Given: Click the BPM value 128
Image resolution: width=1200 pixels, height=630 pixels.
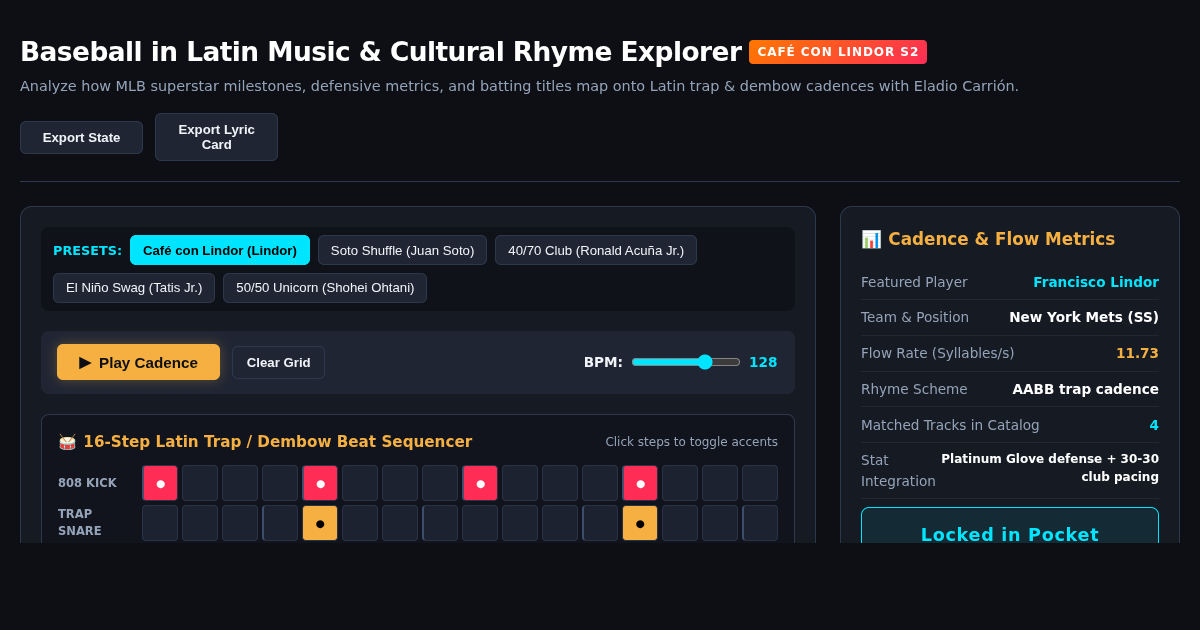Looking at the screenshot, I should [x=763, y=362].
